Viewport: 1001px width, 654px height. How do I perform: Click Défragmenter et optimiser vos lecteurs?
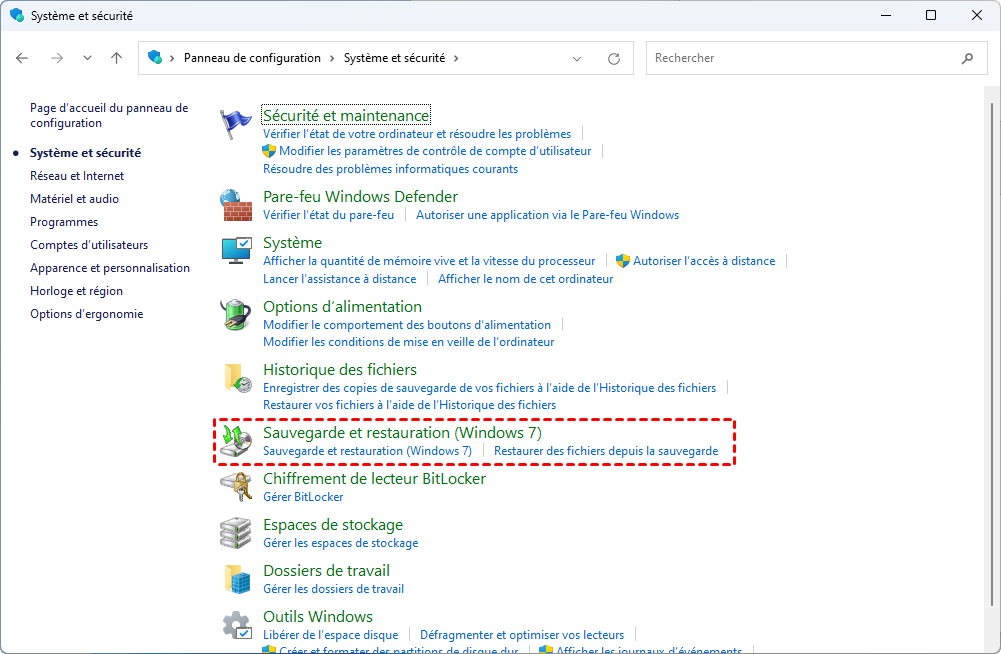[x=522, y=635]
